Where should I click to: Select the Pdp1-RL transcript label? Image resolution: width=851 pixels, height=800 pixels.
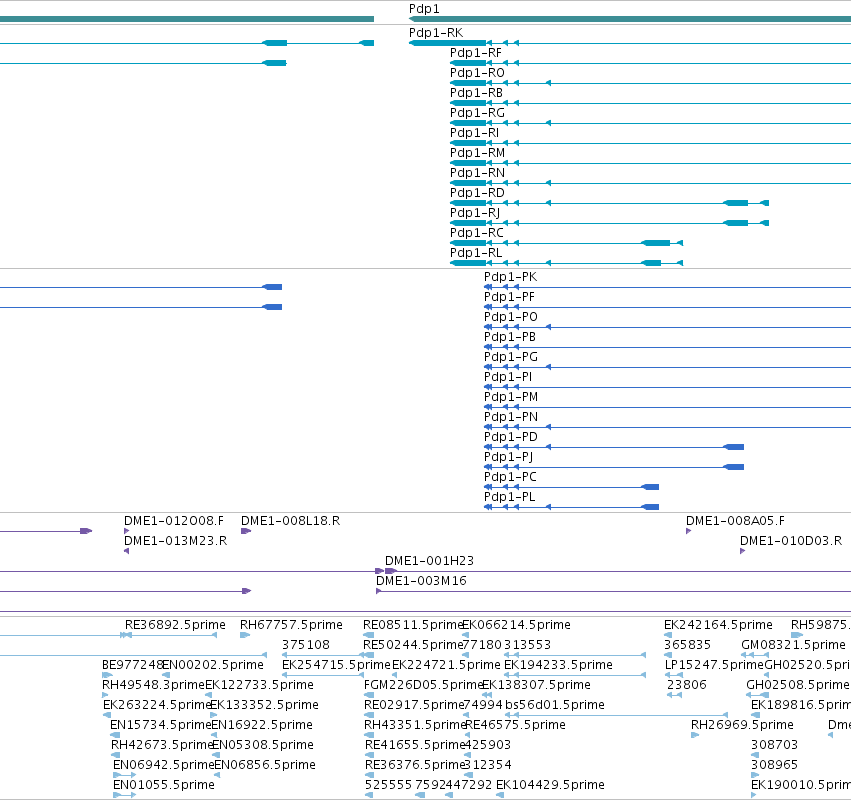tap(476, 253)
